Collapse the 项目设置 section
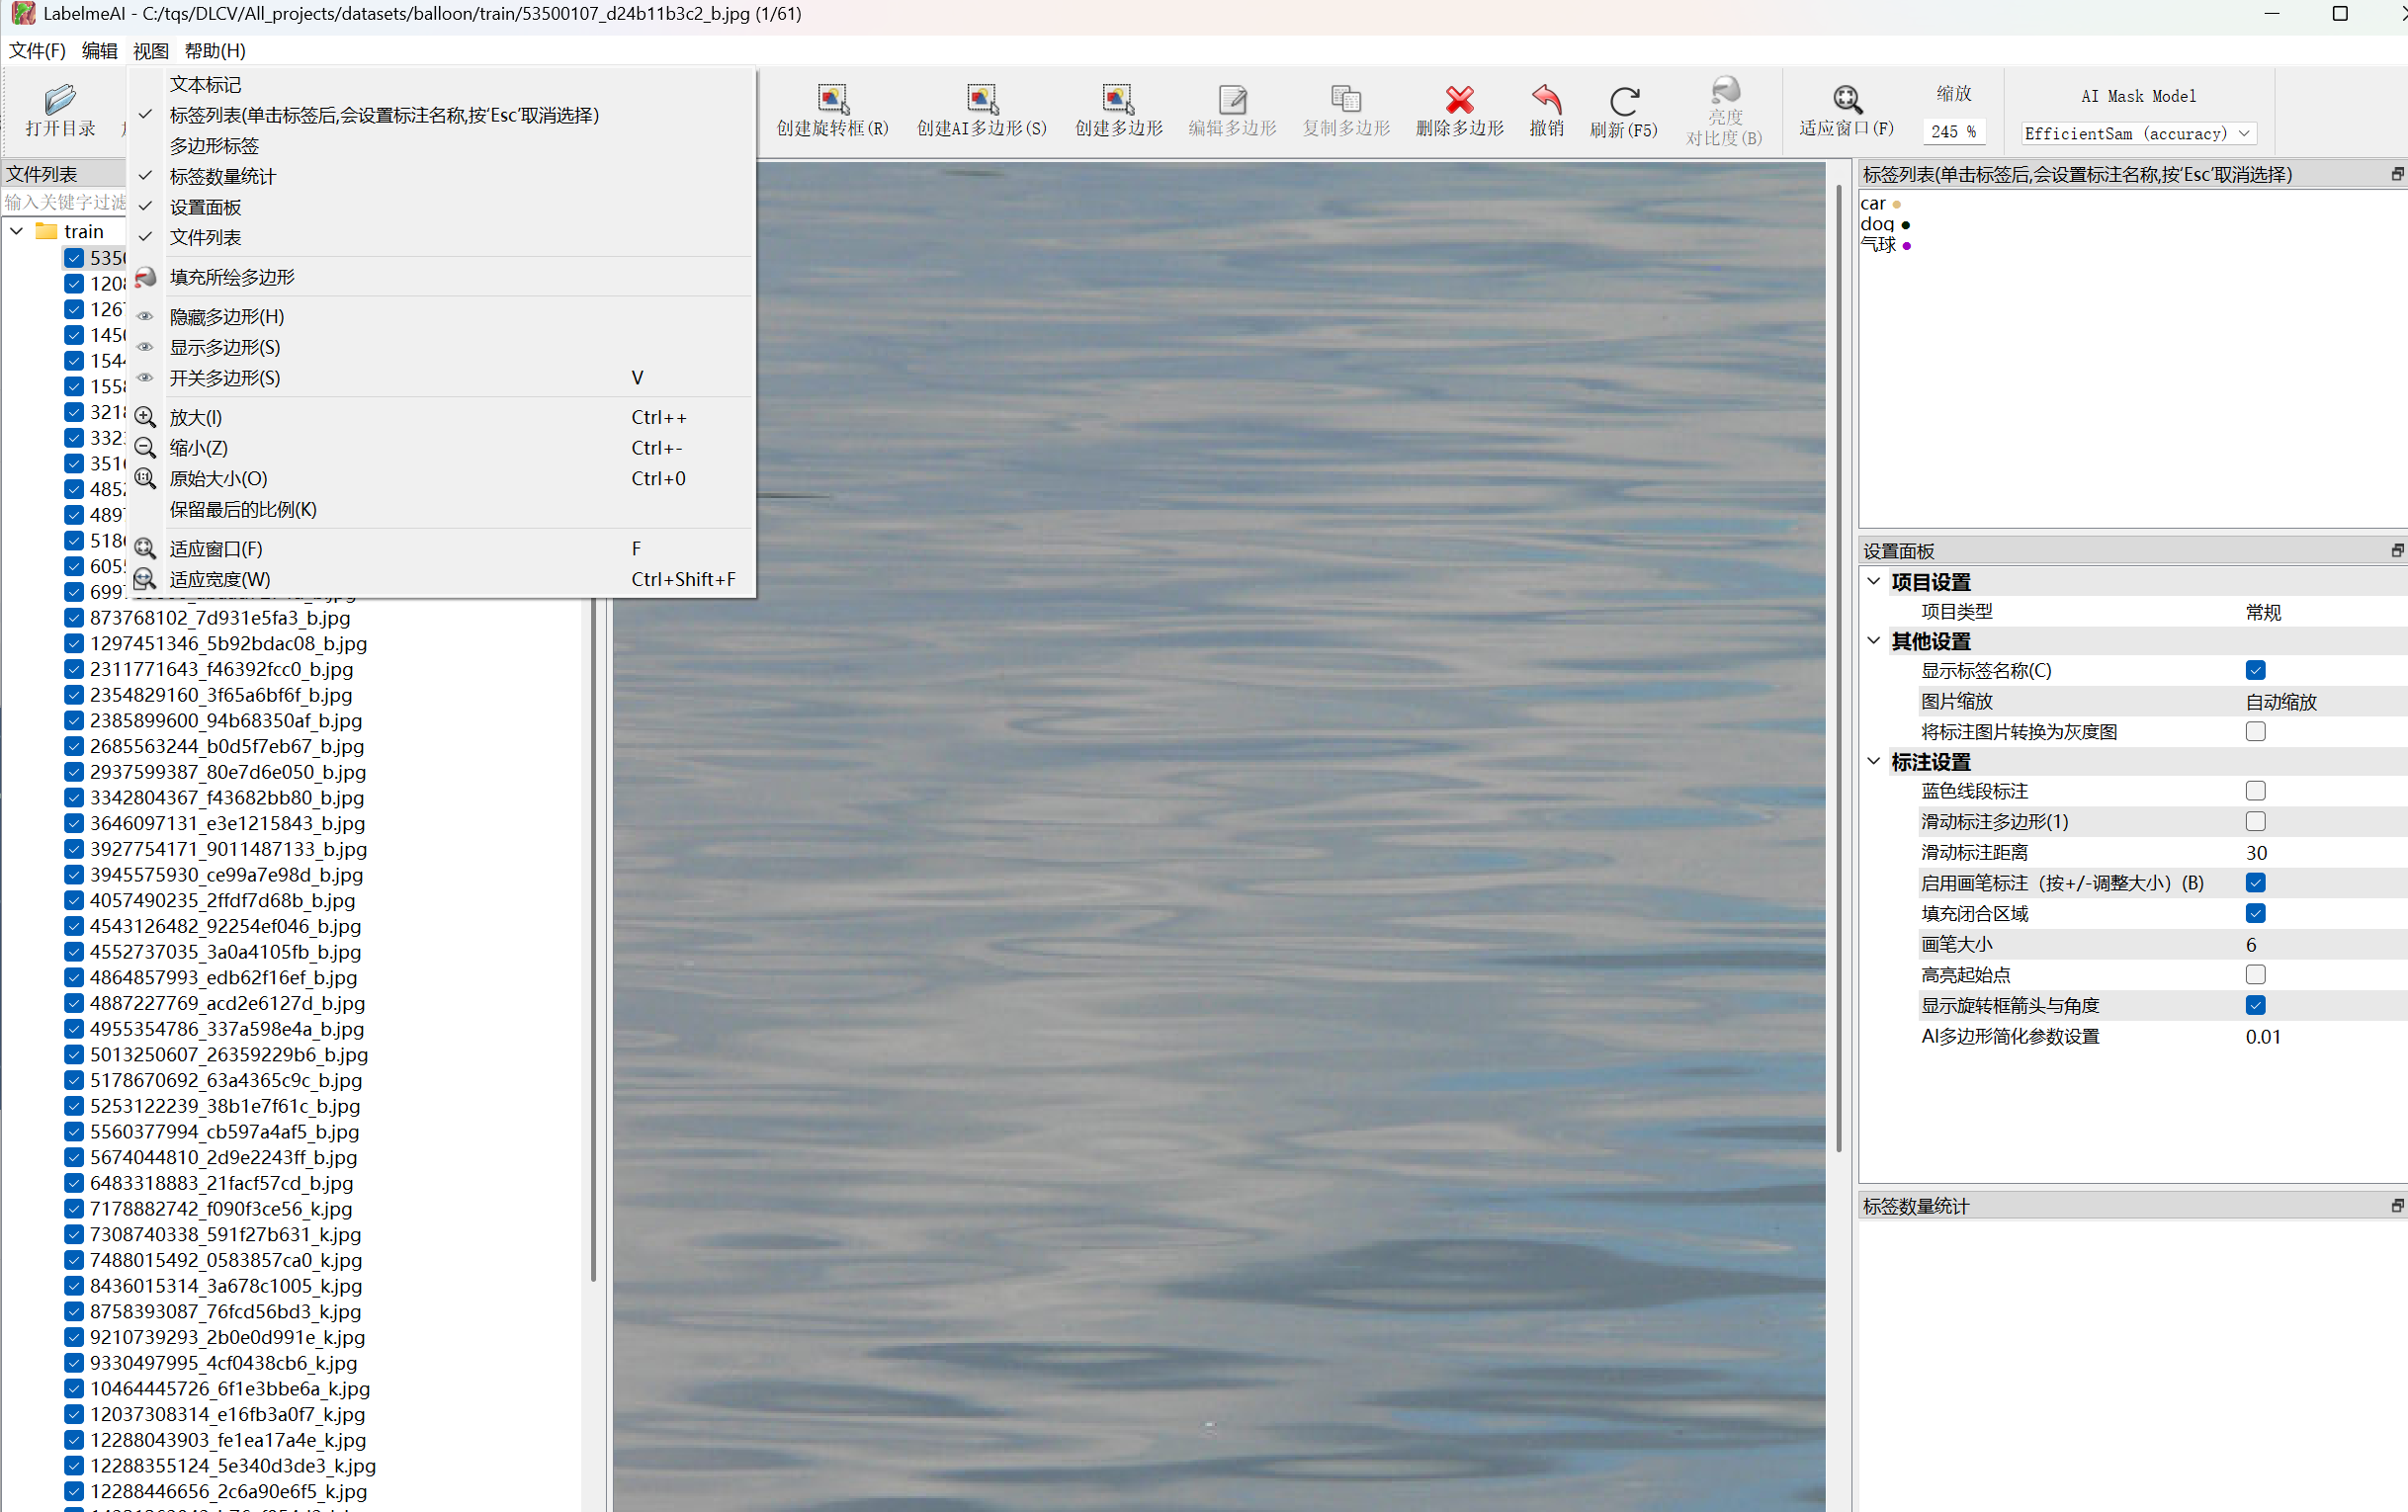The image size is (2408, 1512). pos(1874,581)
